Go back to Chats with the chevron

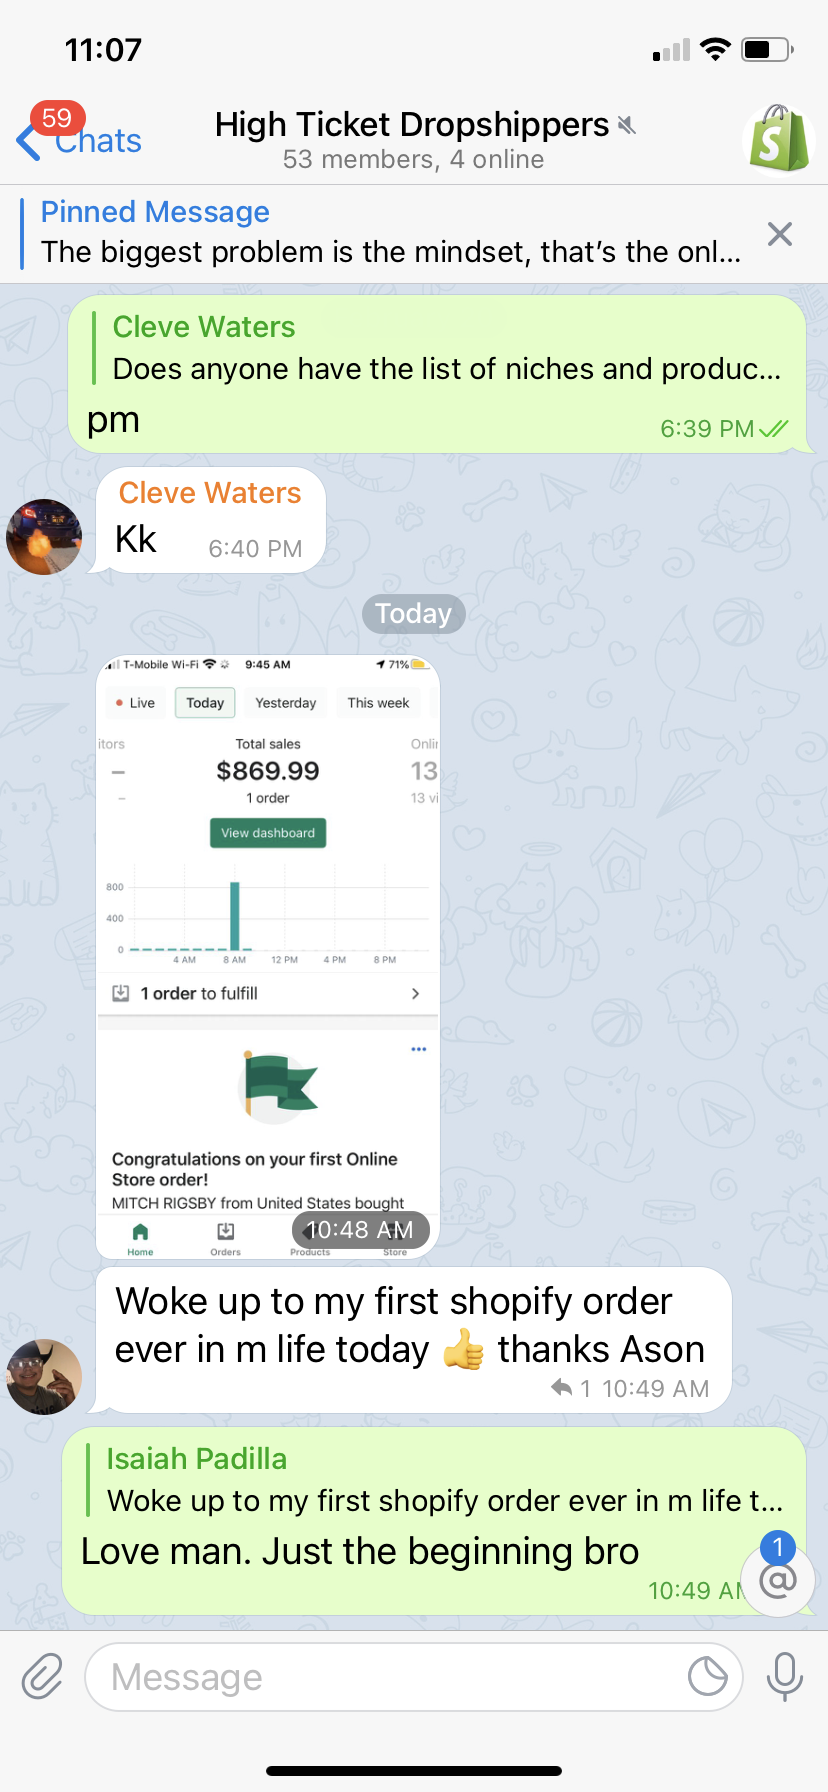click(x=28, y=141)
